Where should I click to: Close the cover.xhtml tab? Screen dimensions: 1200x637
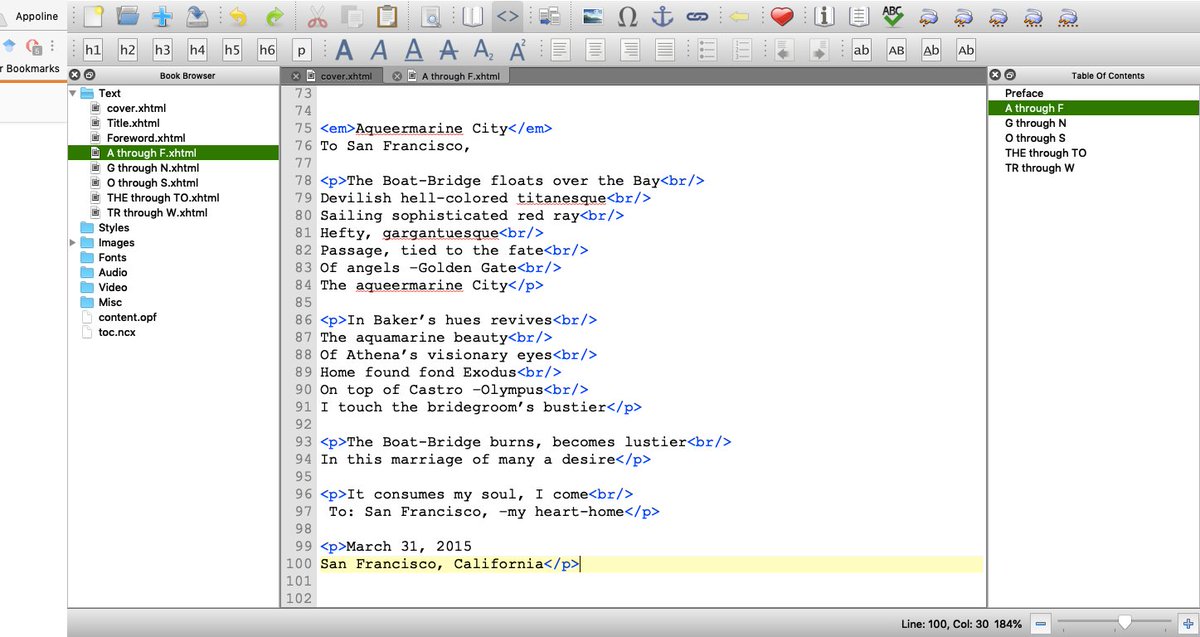tap(296, 76)
